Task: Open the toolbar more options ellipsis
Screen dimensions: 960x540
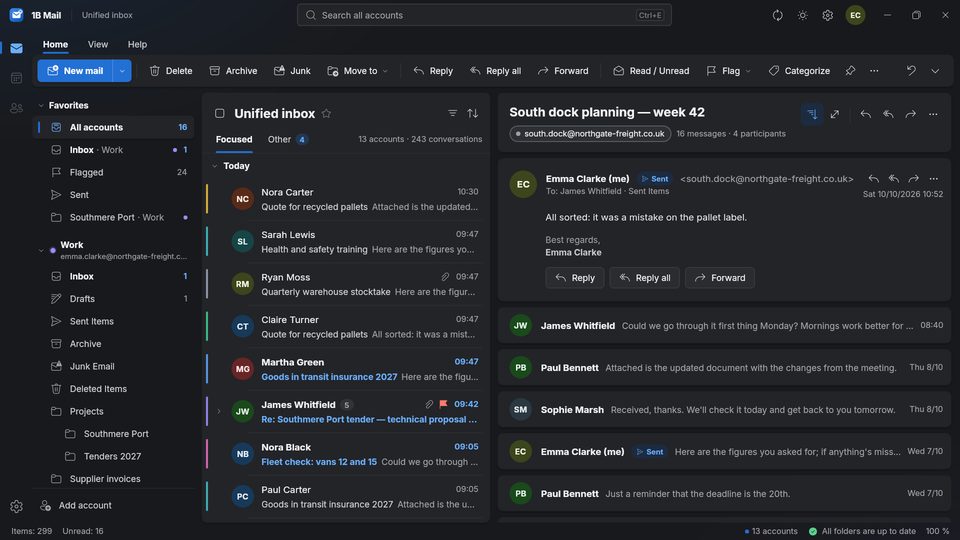Action: pos(874,71)
